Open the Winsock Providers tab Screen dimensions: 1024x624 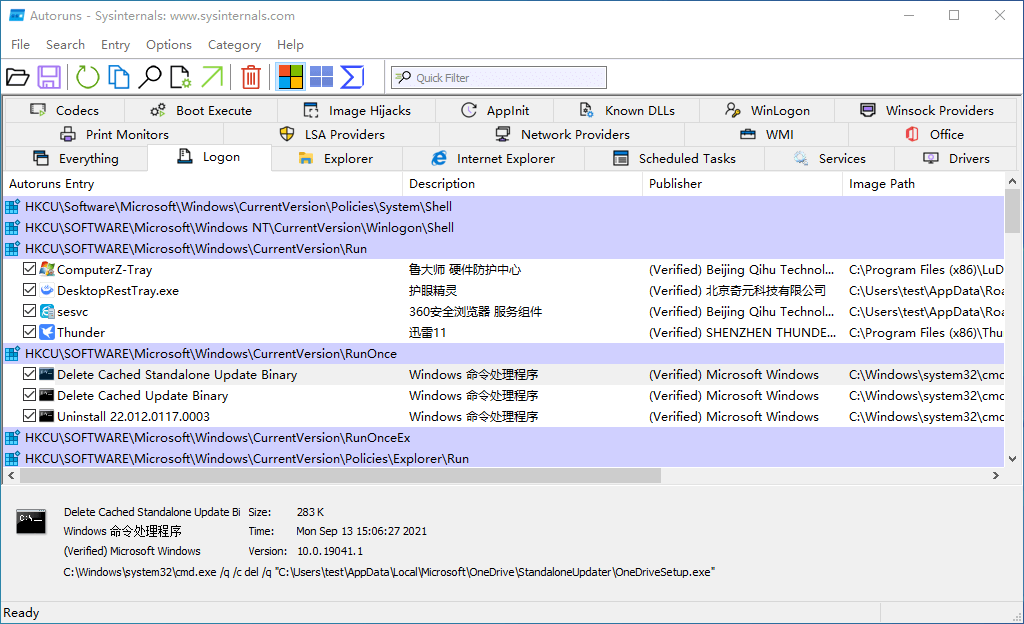coord(927,110)
